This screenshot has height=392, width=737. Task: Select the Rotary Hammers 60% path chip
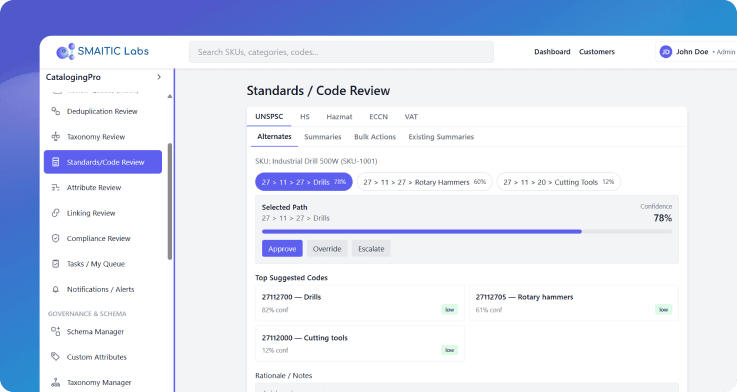pos(424,182)
